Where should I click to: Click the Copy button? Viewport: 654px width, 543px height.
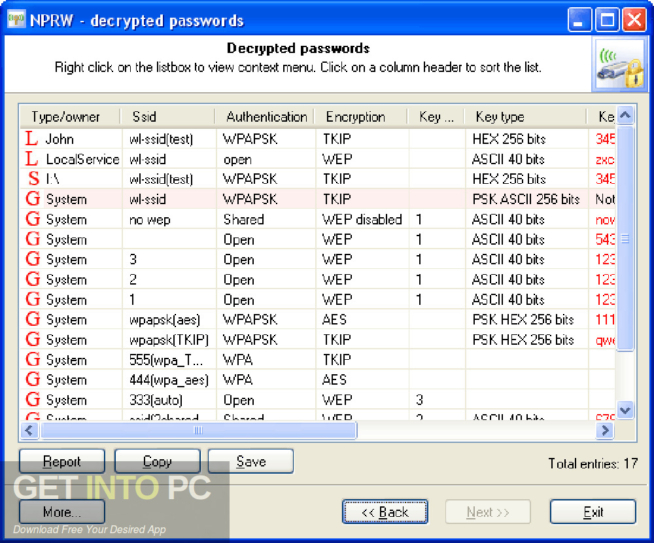coord(157,461)
